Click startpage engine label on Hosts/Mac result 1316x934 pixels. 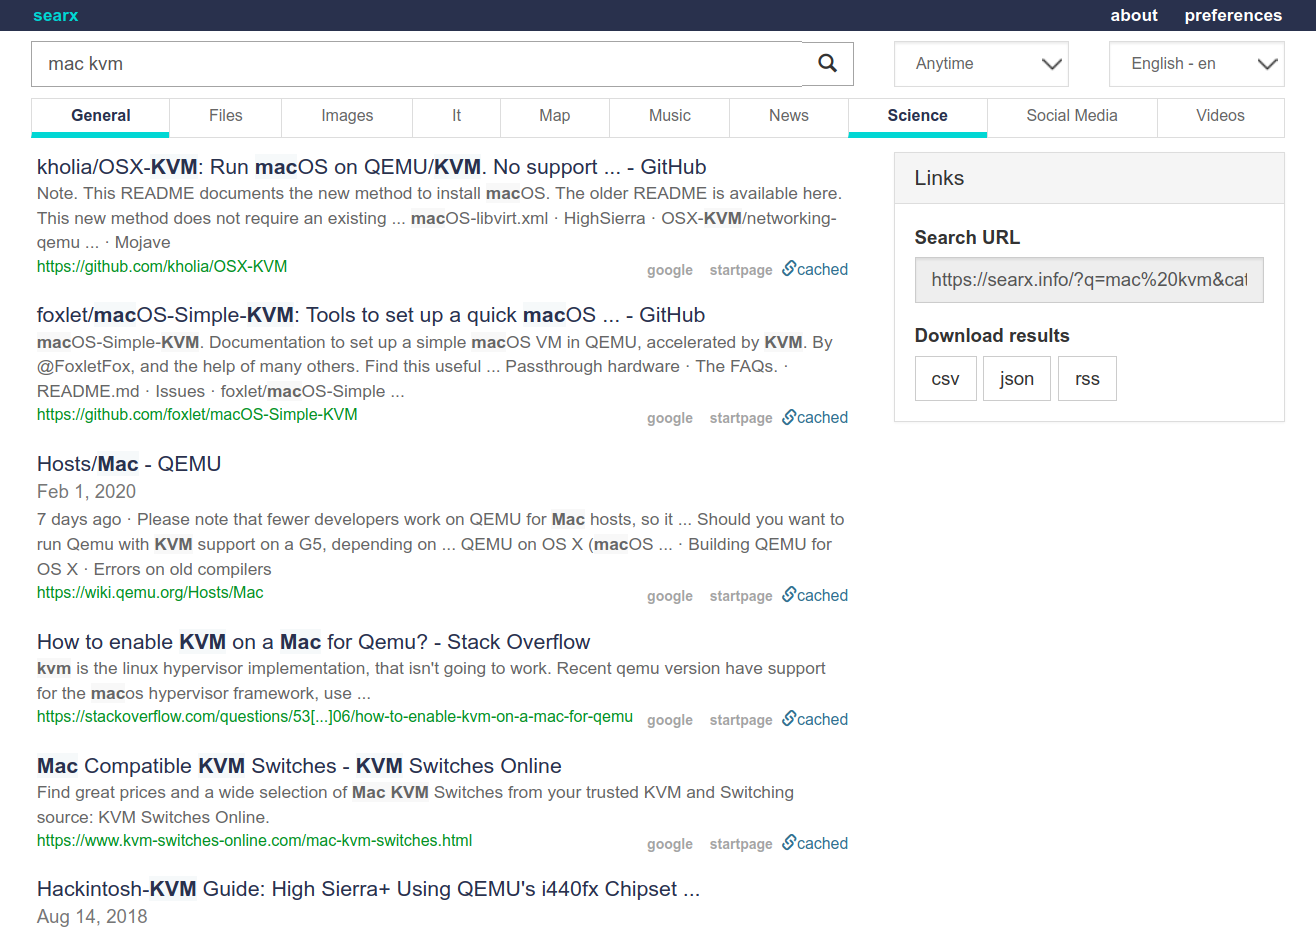pyautogui.click(x=741, y=596)
